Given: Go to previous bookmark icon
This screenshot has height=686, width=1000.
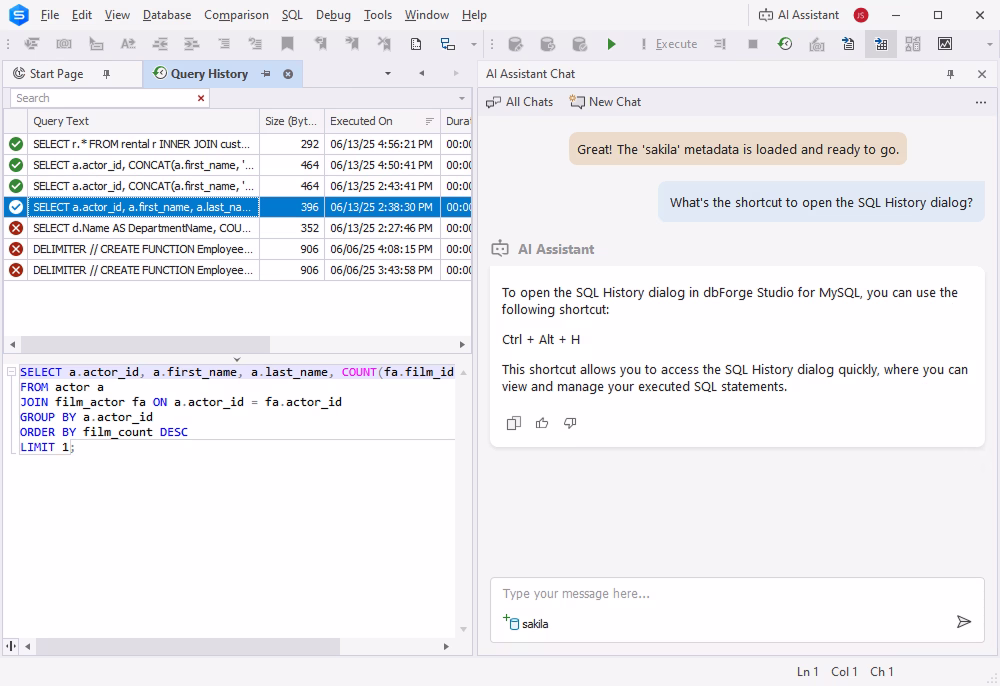Looking at the screenshot, I should (x=320, y=44).
